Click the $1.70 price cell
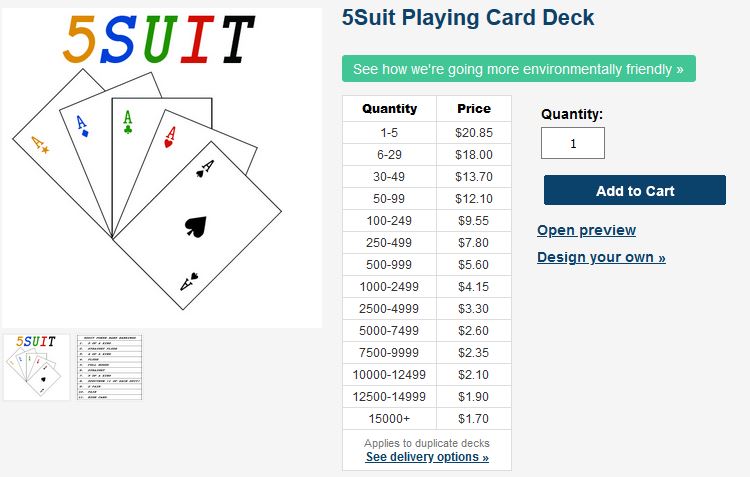750x477 pixels. [474, 419]
